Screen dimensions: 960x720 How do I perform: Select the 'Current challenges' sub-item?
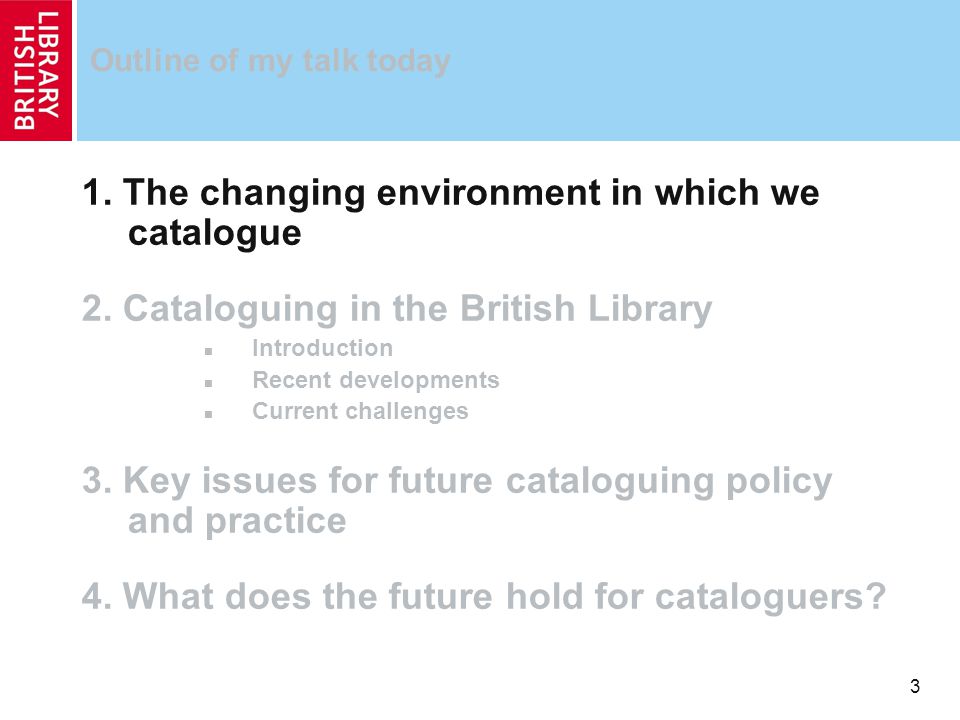pos(360,411)
